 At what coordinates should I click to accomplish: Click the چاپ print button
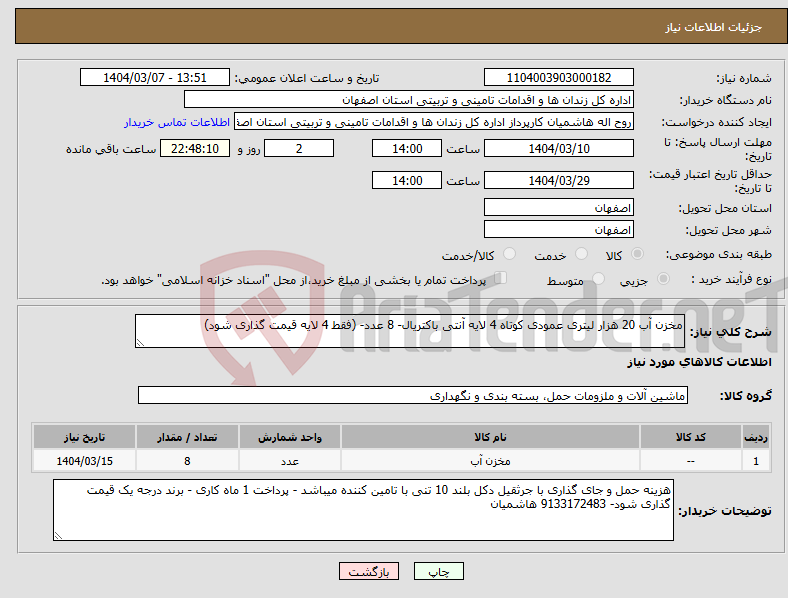pos(439,571)
